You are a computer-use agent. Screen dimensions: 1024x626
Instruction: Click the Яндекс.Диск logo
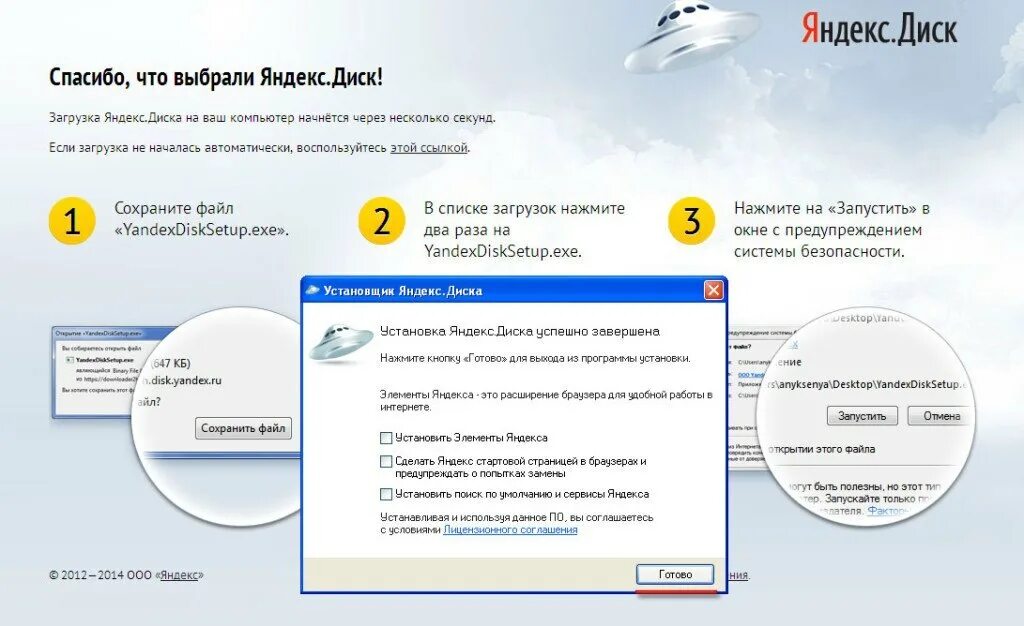point(878,29)
